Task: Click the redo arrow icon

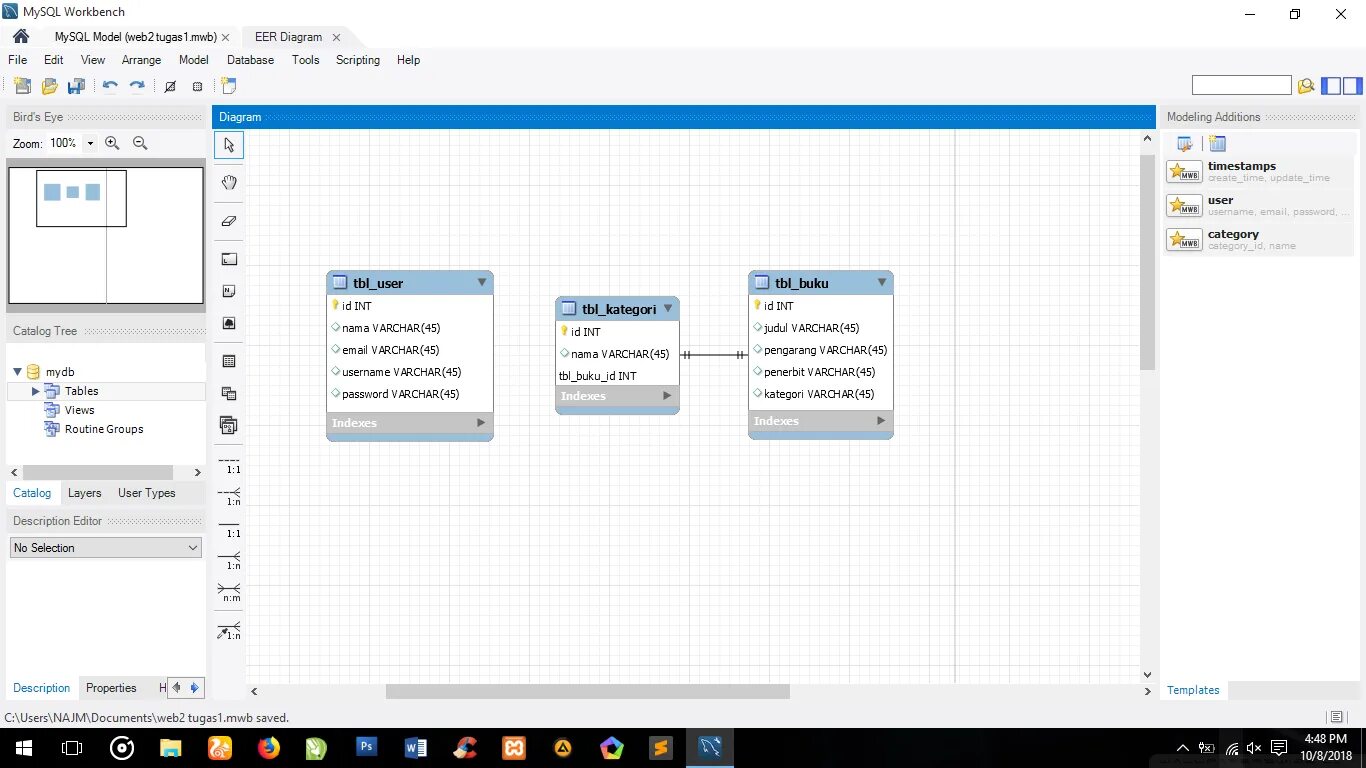Action: 137,86
